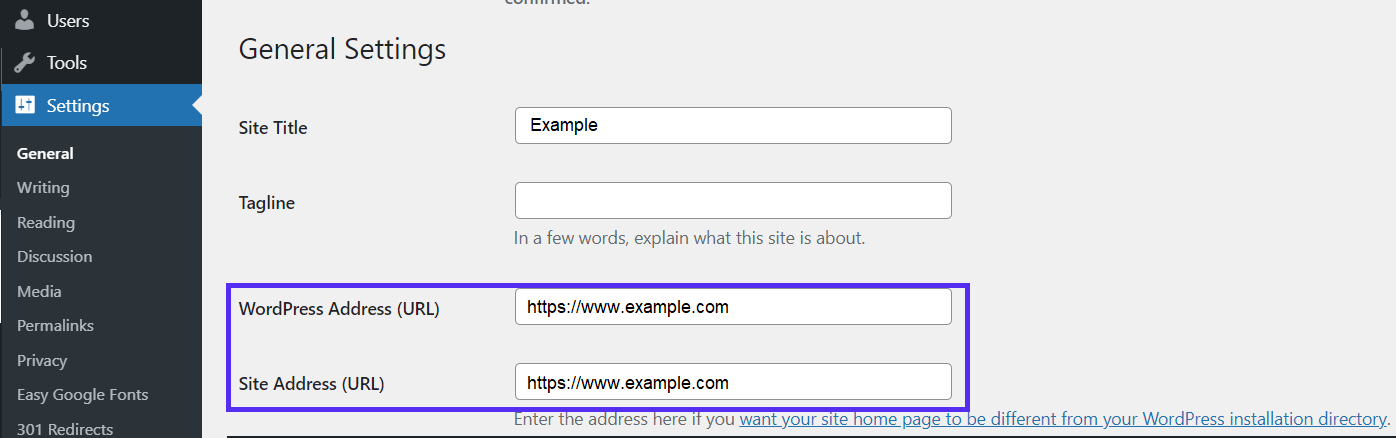Go to Writing settings
Screen dimensions: 1396x438
(x=43, y=188)
